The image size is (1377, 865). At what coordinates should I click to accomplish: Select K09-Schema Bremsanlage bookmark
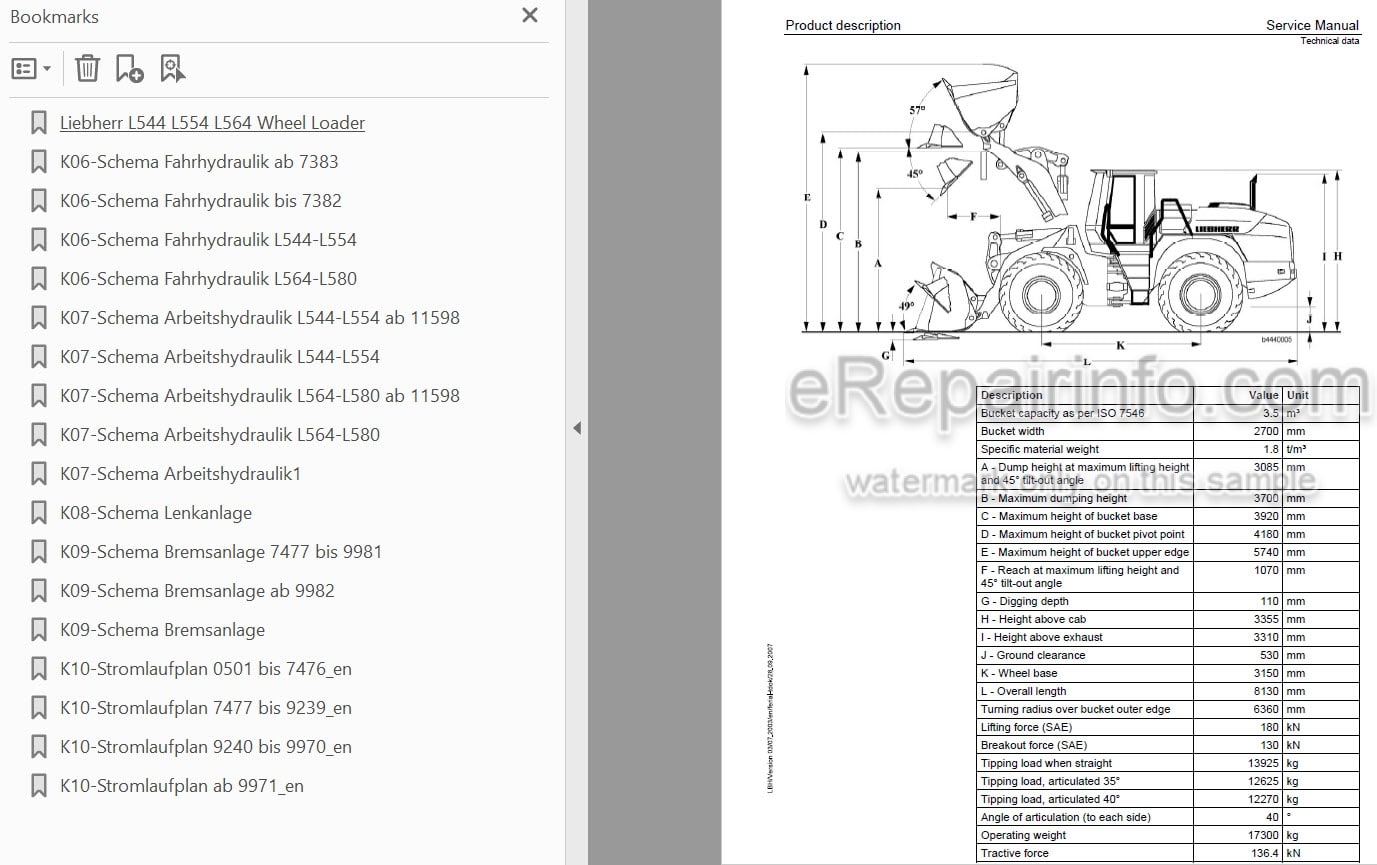tap(163, 630)
